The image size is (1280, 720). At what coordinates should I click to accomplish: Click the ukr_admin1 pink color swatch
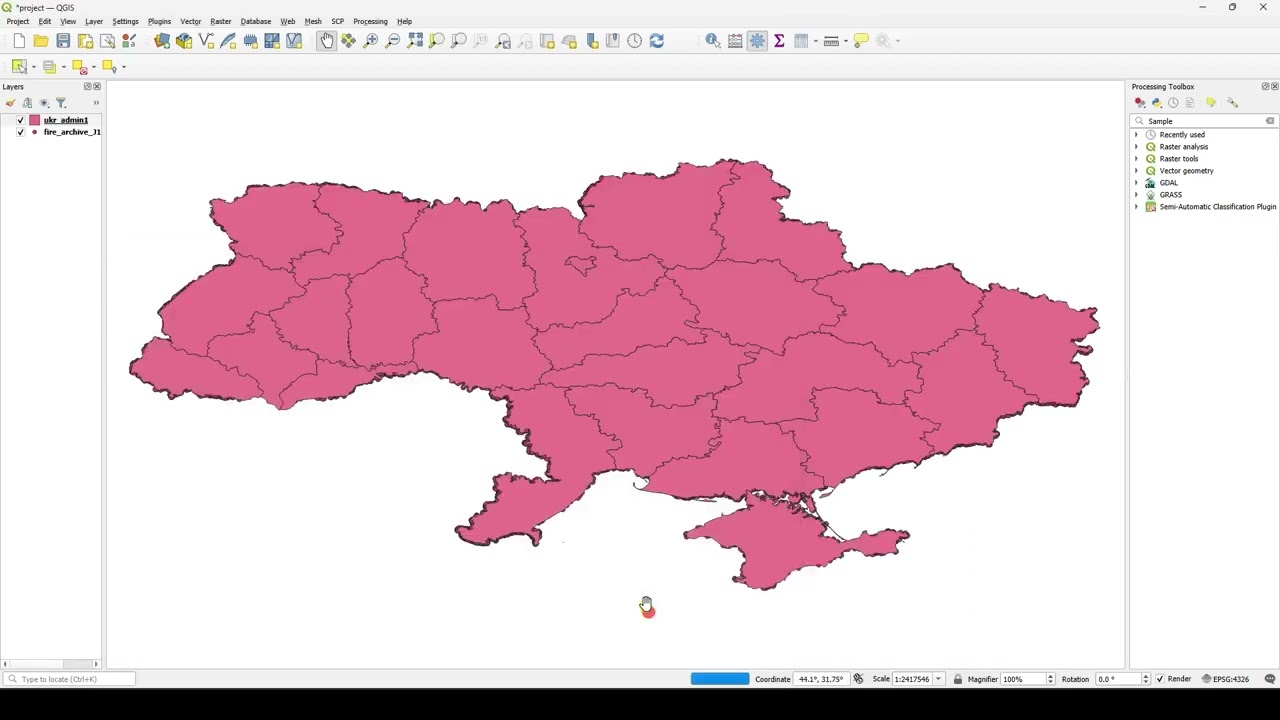pos(34,120)
